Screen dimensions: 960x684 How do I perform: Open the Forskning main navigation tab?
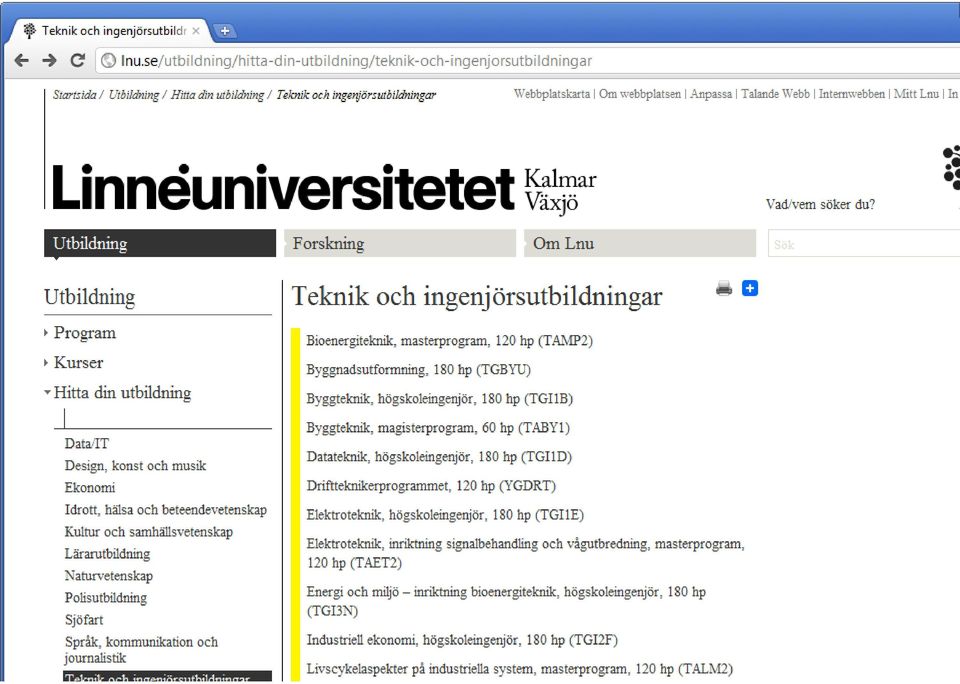pyautogui.click(x=400, y=243)
